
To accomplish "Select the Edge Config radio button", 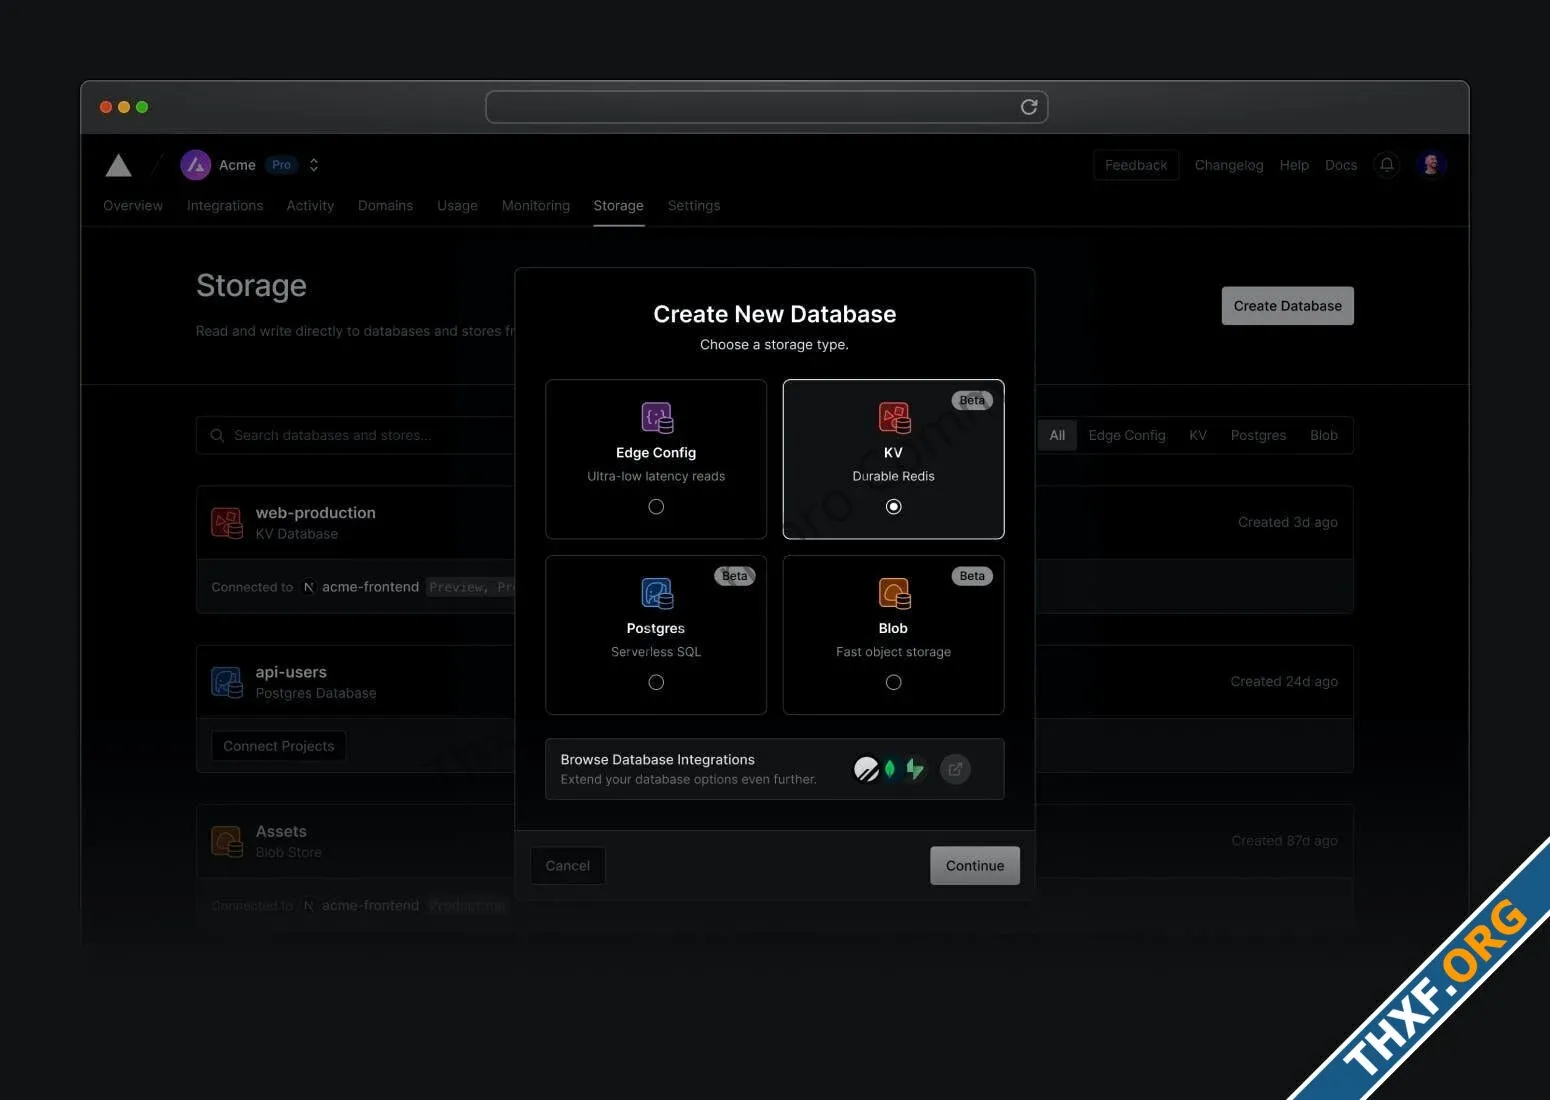I will 656,507.
